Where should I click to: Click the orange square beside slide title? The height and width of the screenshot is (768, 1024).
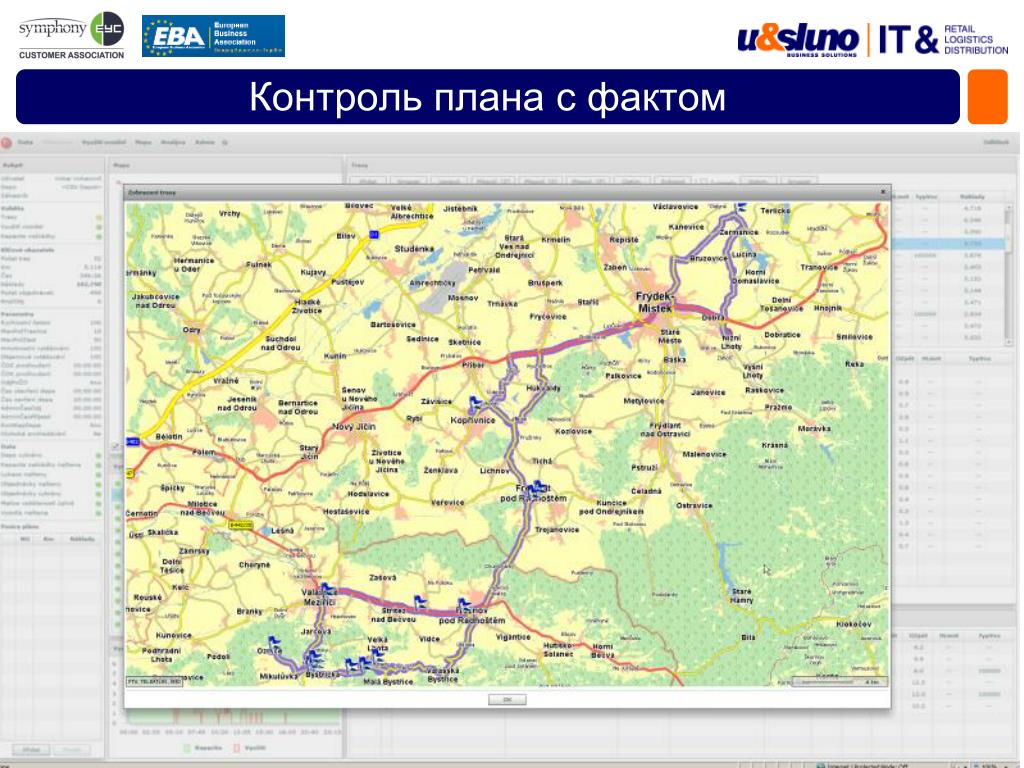[x=987, y=97]
